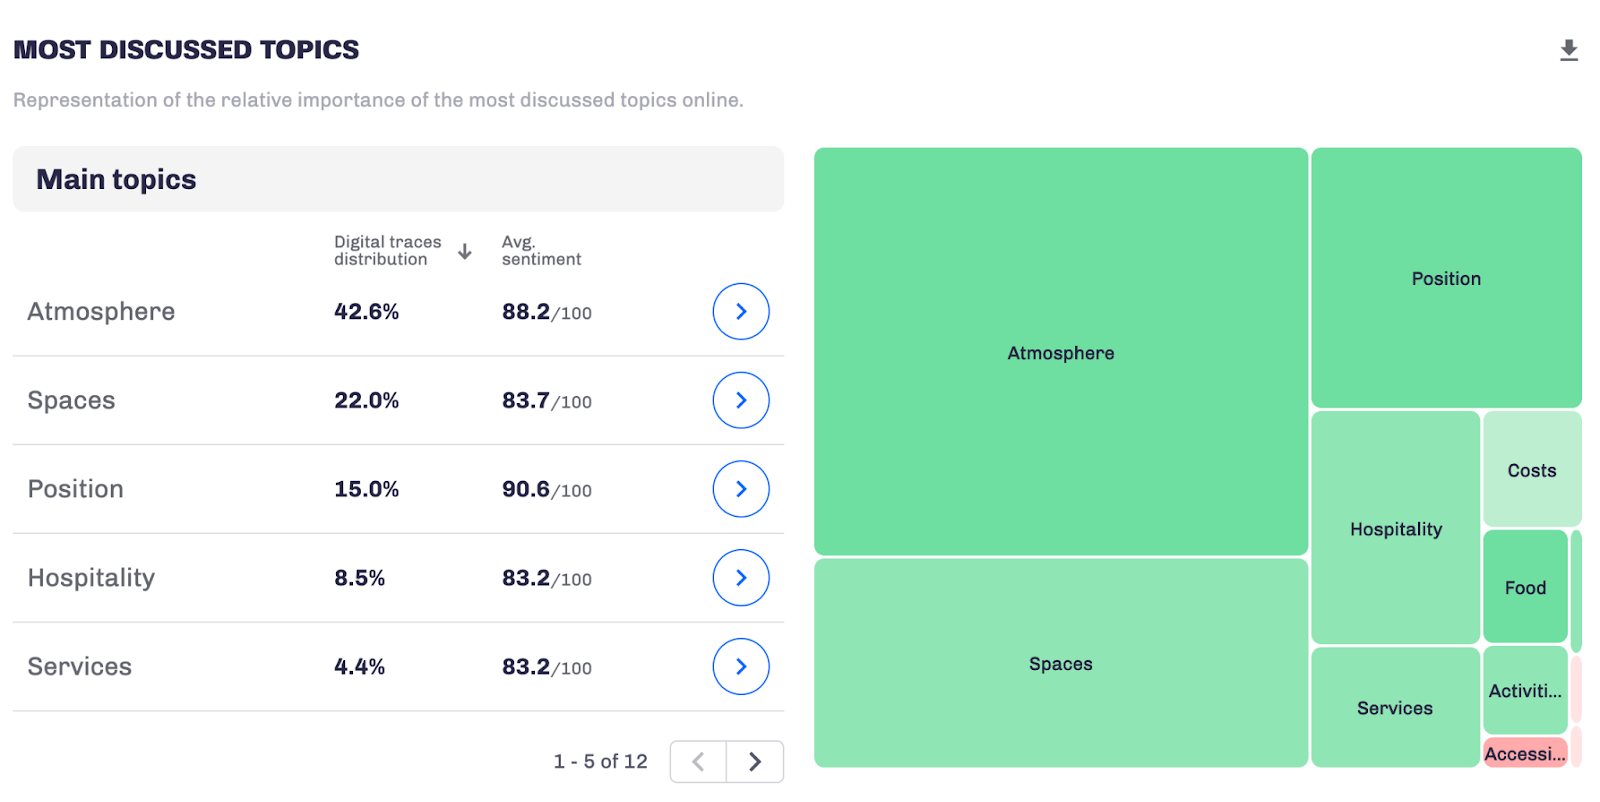
Task: Go to previous page of topics
Action: tap(698, 762)
